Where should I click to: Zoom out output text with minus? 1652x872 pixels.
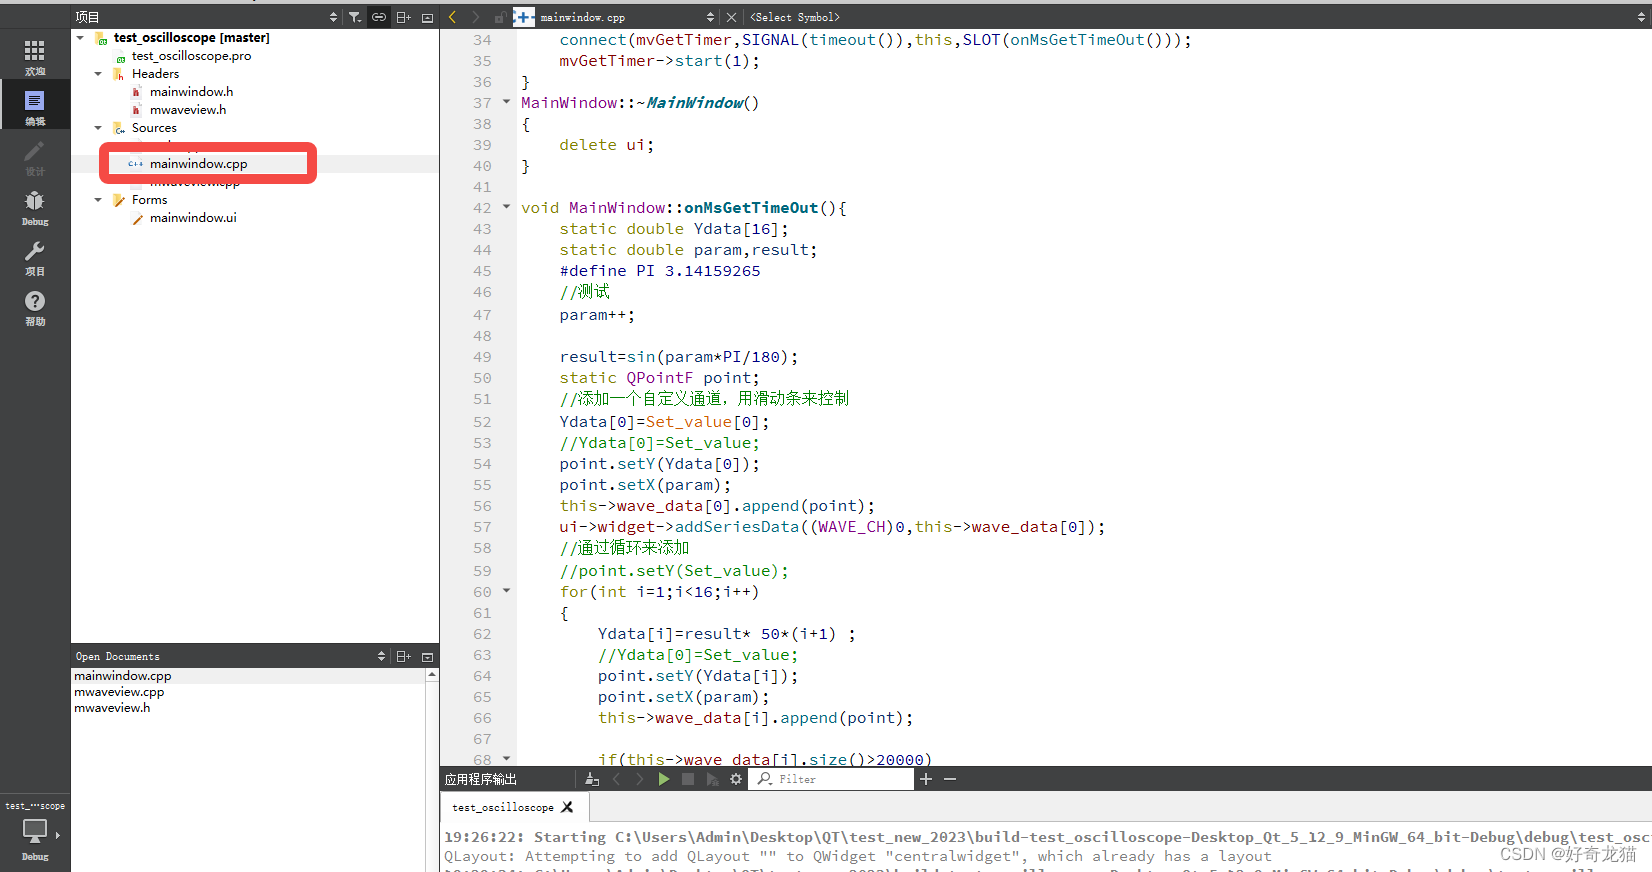click(950, 779)
